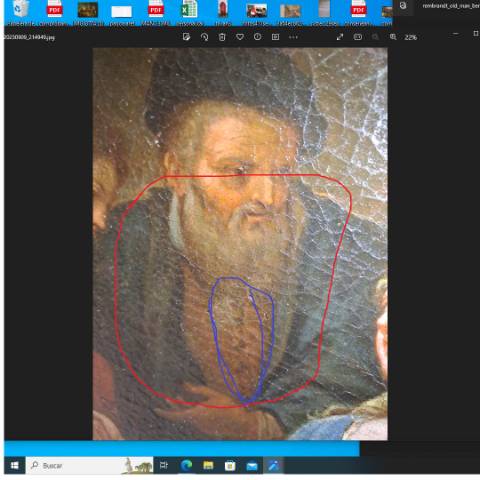Add the photo to favorites with the heart icon
480x480 pixels.
[x=240, y=37]
